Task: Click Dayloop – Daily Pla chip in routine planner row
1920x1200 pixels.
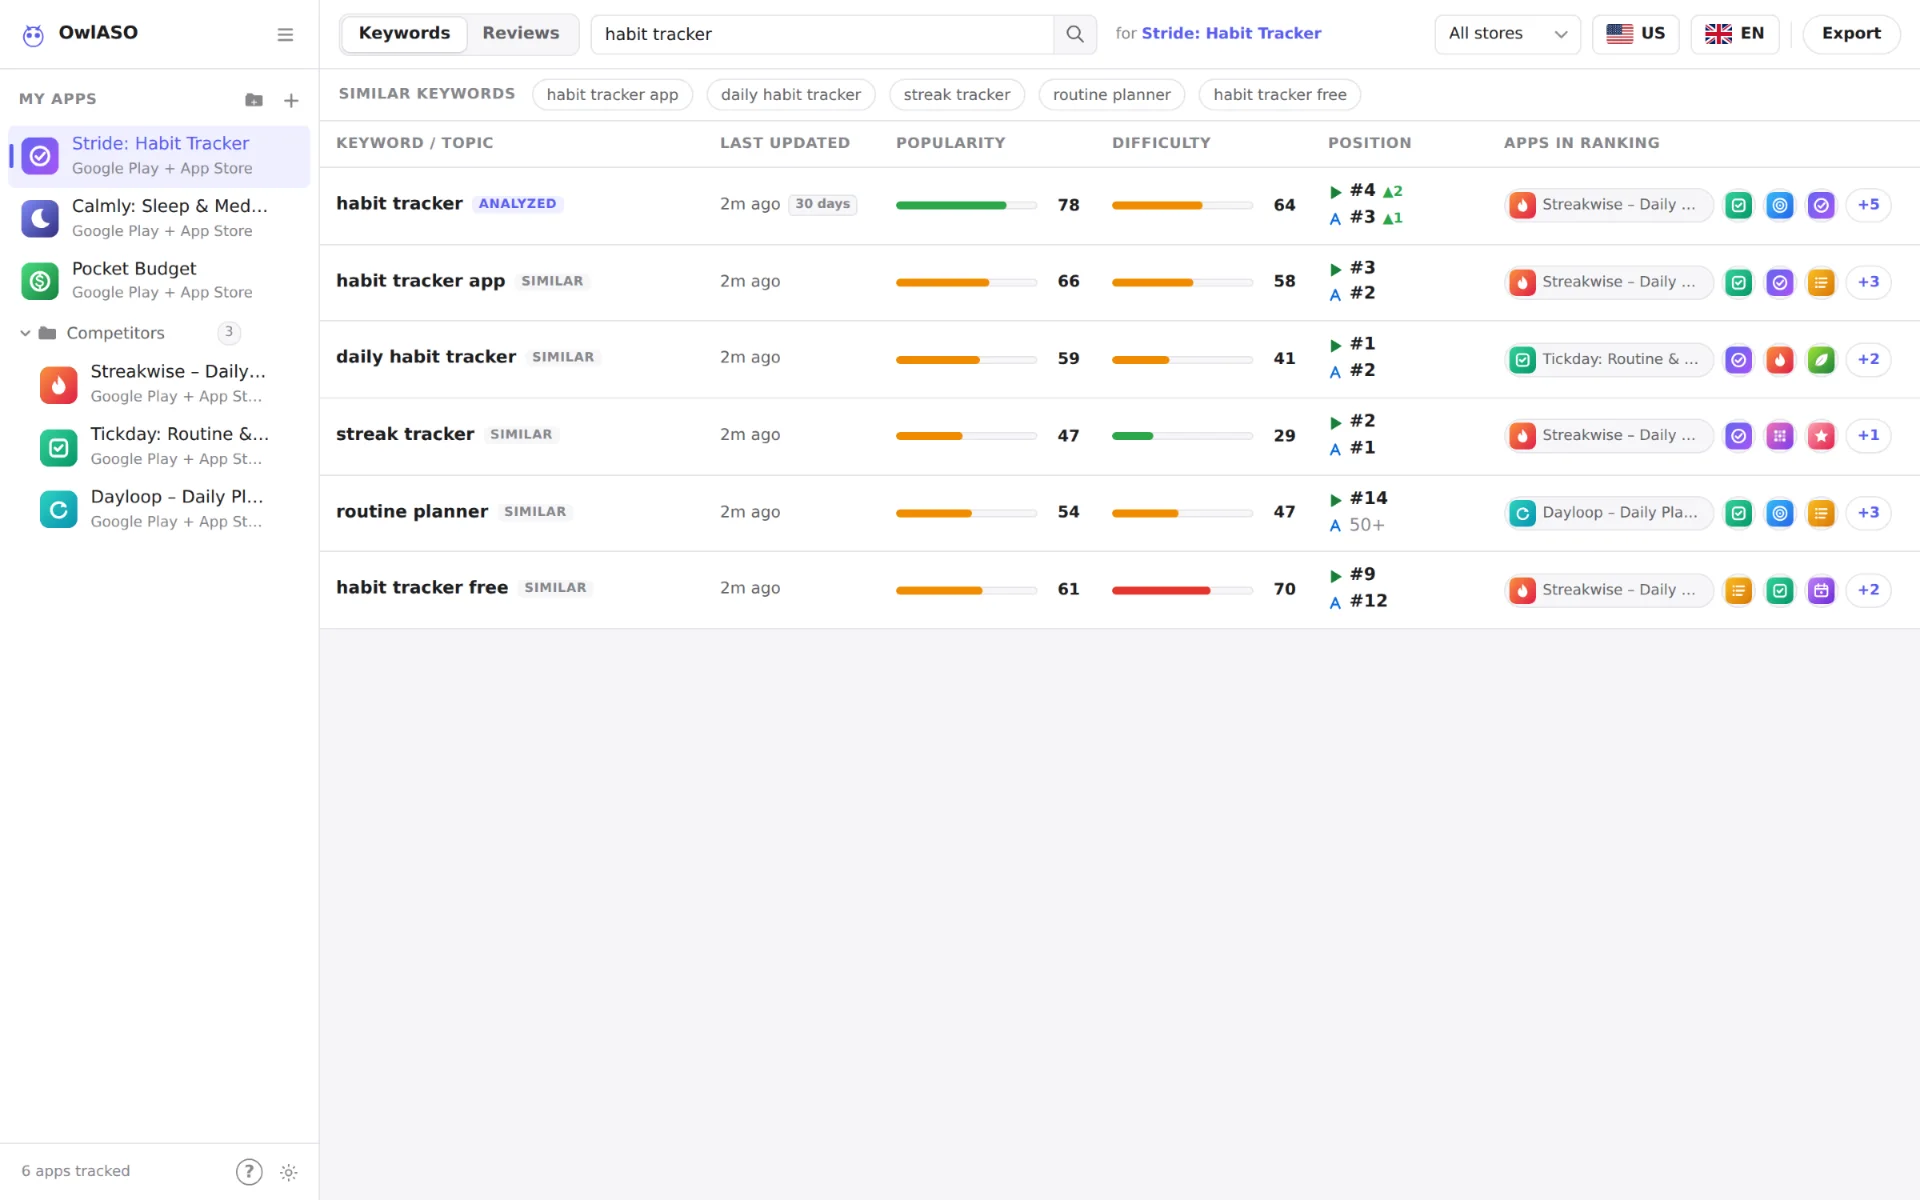Action: 1609,513
